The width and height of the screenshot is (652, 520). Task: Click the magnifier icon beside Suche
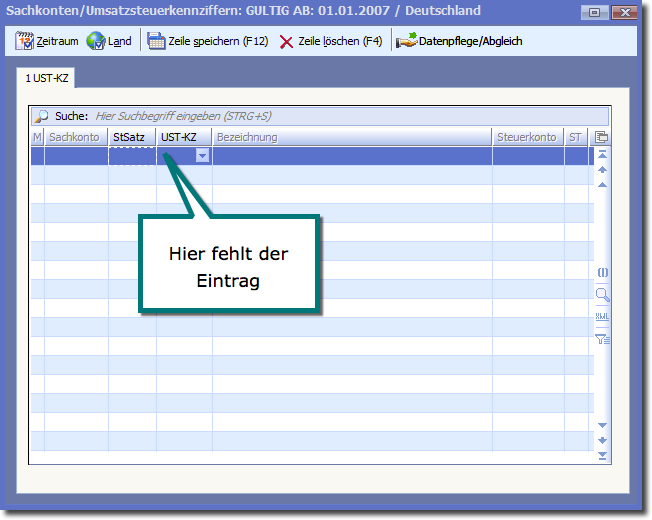tap(42, 116)
